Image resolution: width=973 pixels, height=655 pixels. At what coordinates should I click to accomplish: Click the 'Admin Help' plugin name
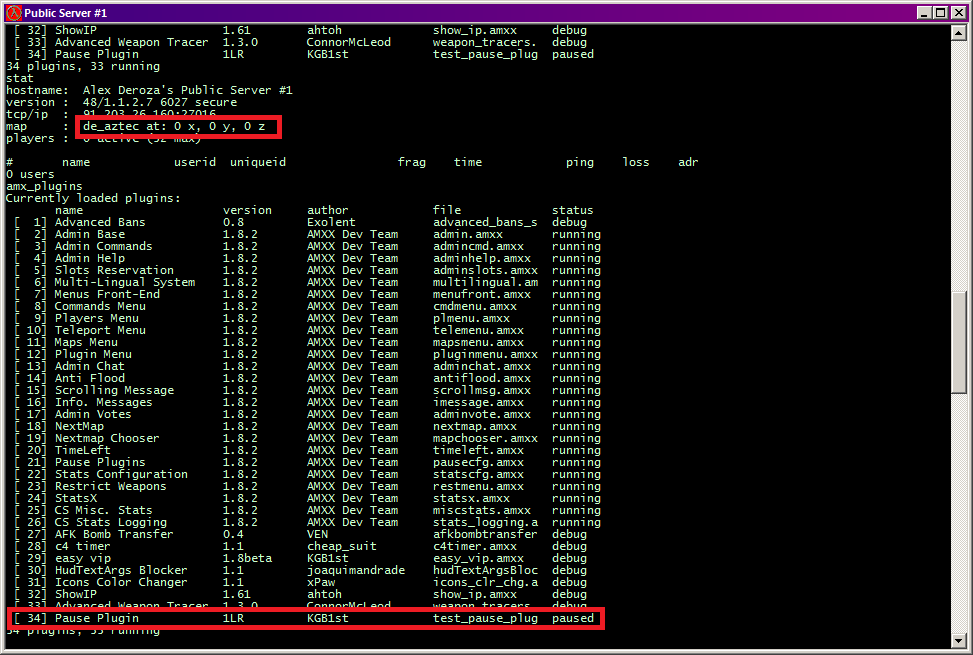point(89,258)
